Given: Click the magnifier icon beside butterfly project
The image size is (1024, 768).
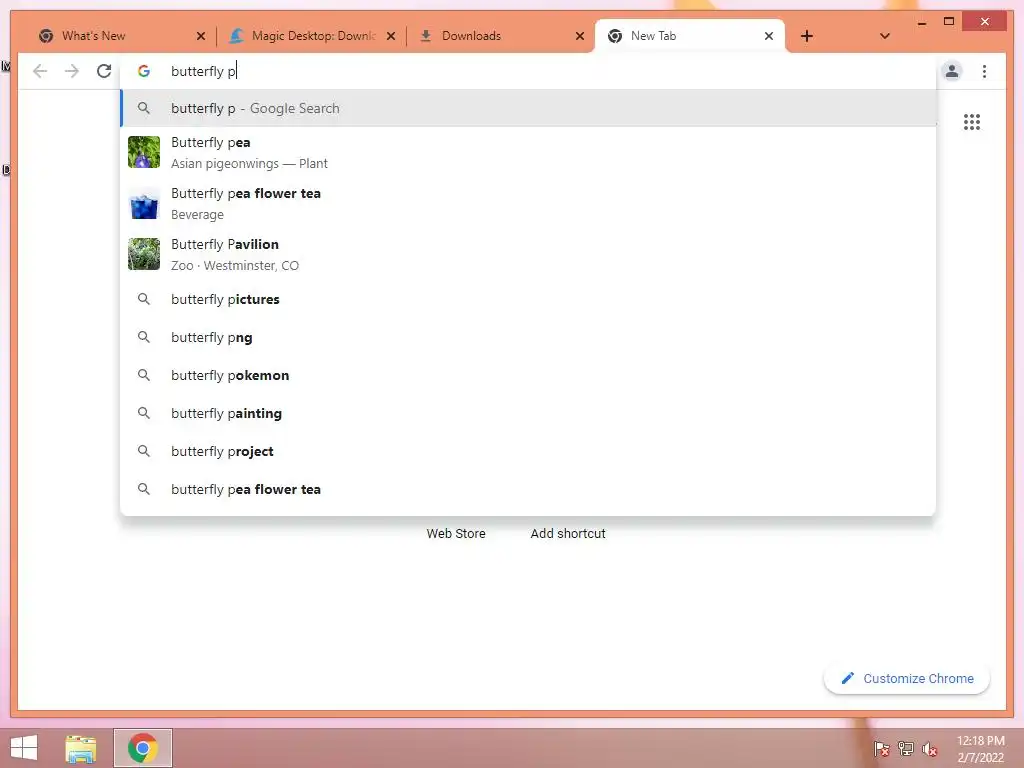Looking at the screenshot, I should (x=144, y=451).
